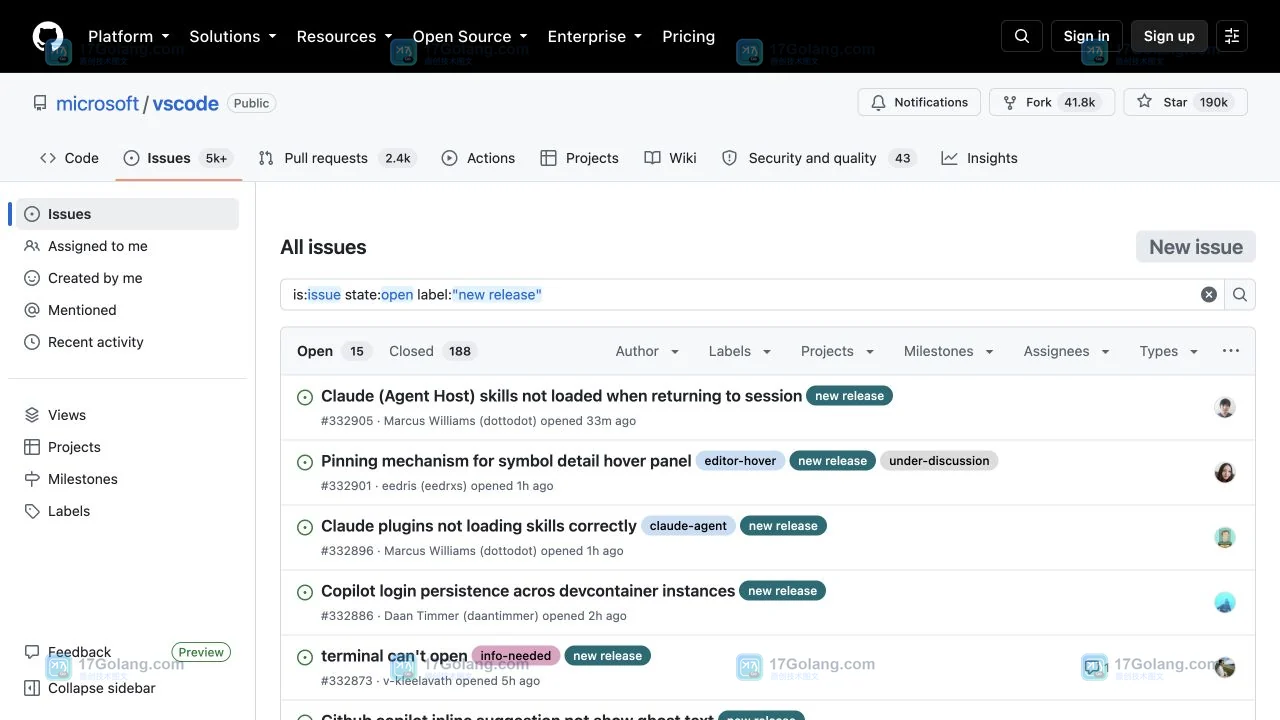This screenshot has width=1280, height=720.
Task: Open the Milestones filter dropdown
Action: pos(949,351)
